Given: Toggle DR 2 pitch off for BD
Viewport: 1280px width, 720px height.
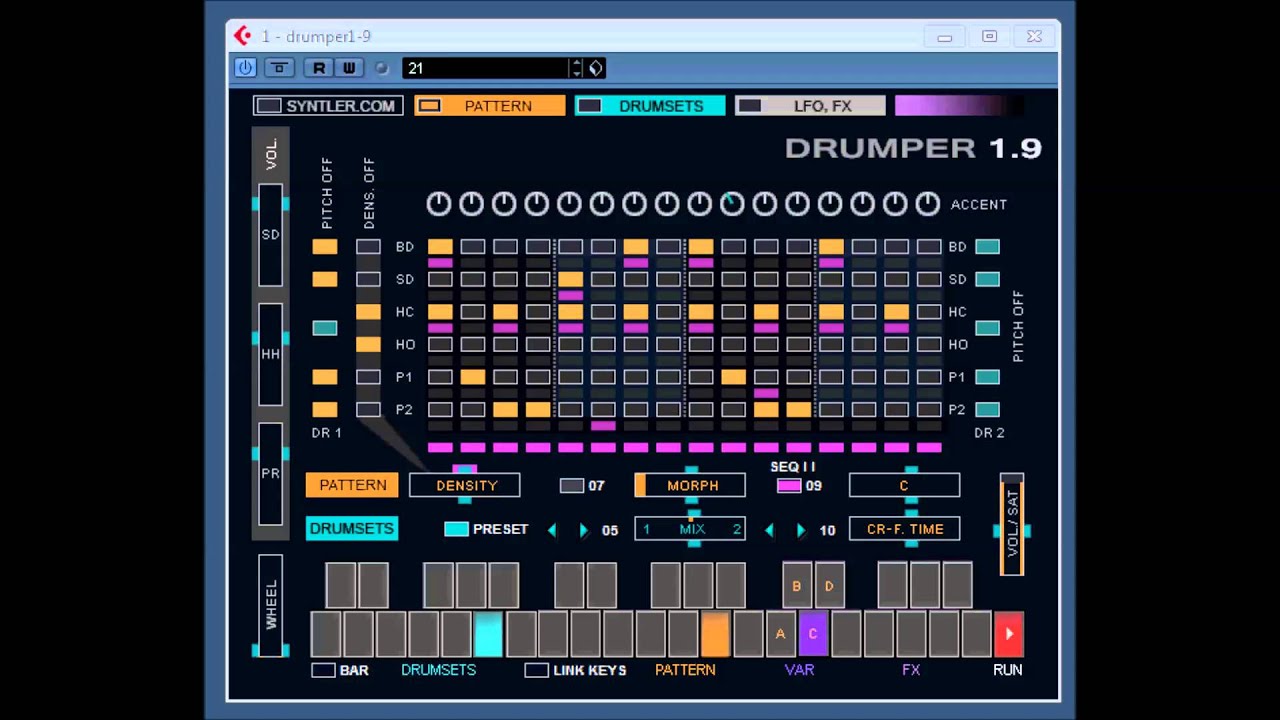Looking at the screenshot, I should (x=987, y=247).
